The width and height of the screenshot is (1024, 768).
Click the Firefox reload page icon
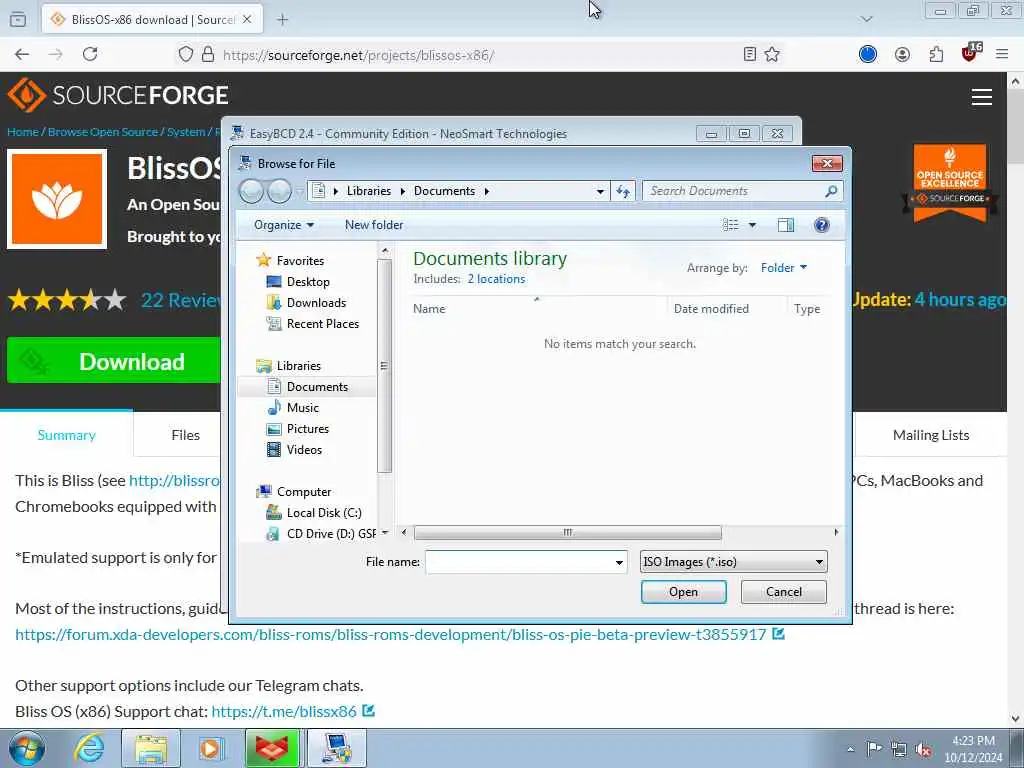90,54
